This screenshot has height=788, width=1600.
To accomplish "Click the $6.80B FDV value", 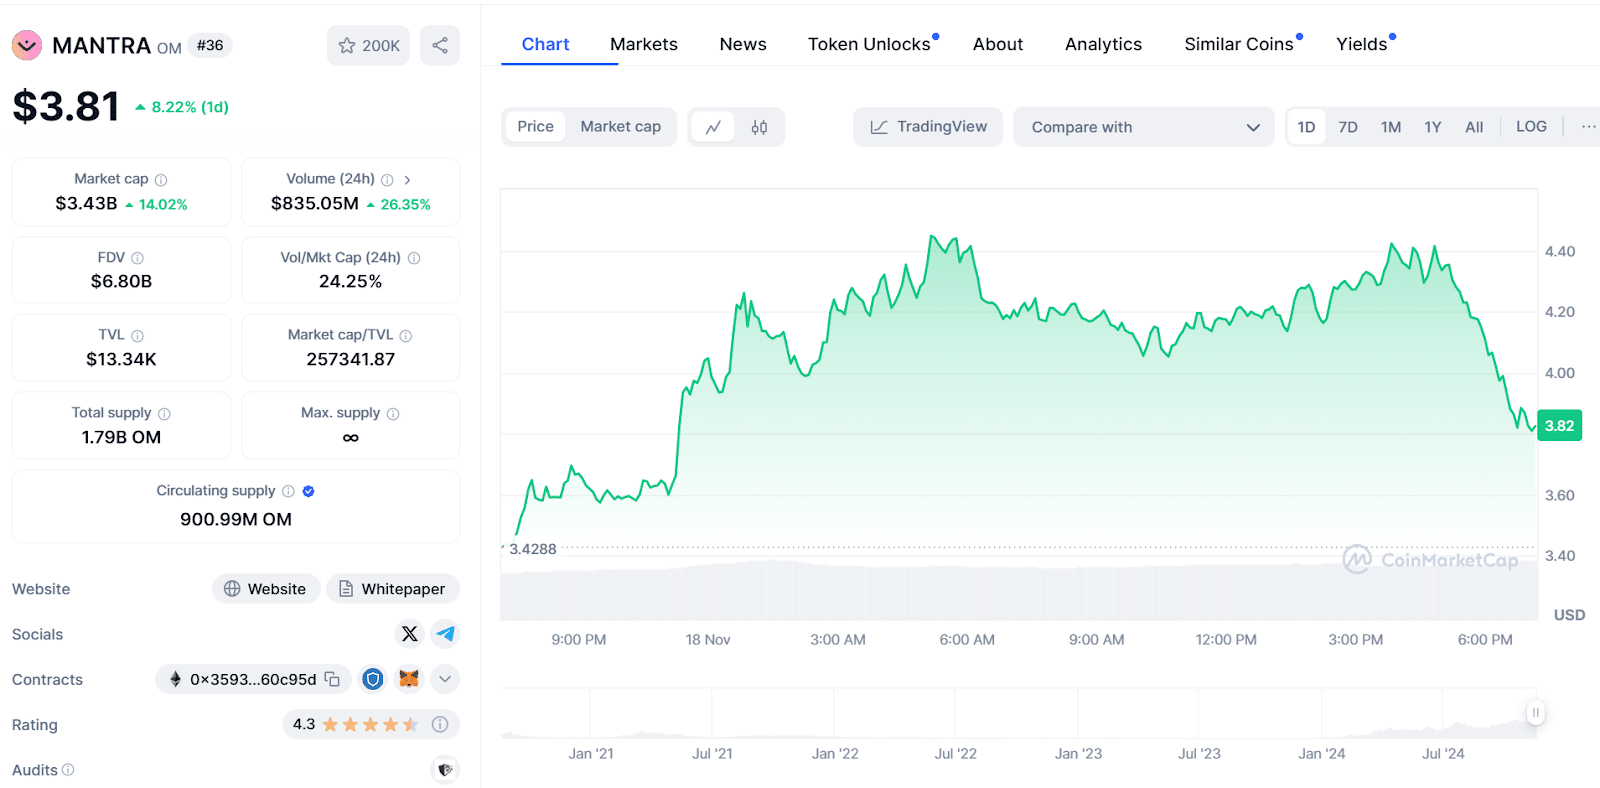I will tap(121, 281).
